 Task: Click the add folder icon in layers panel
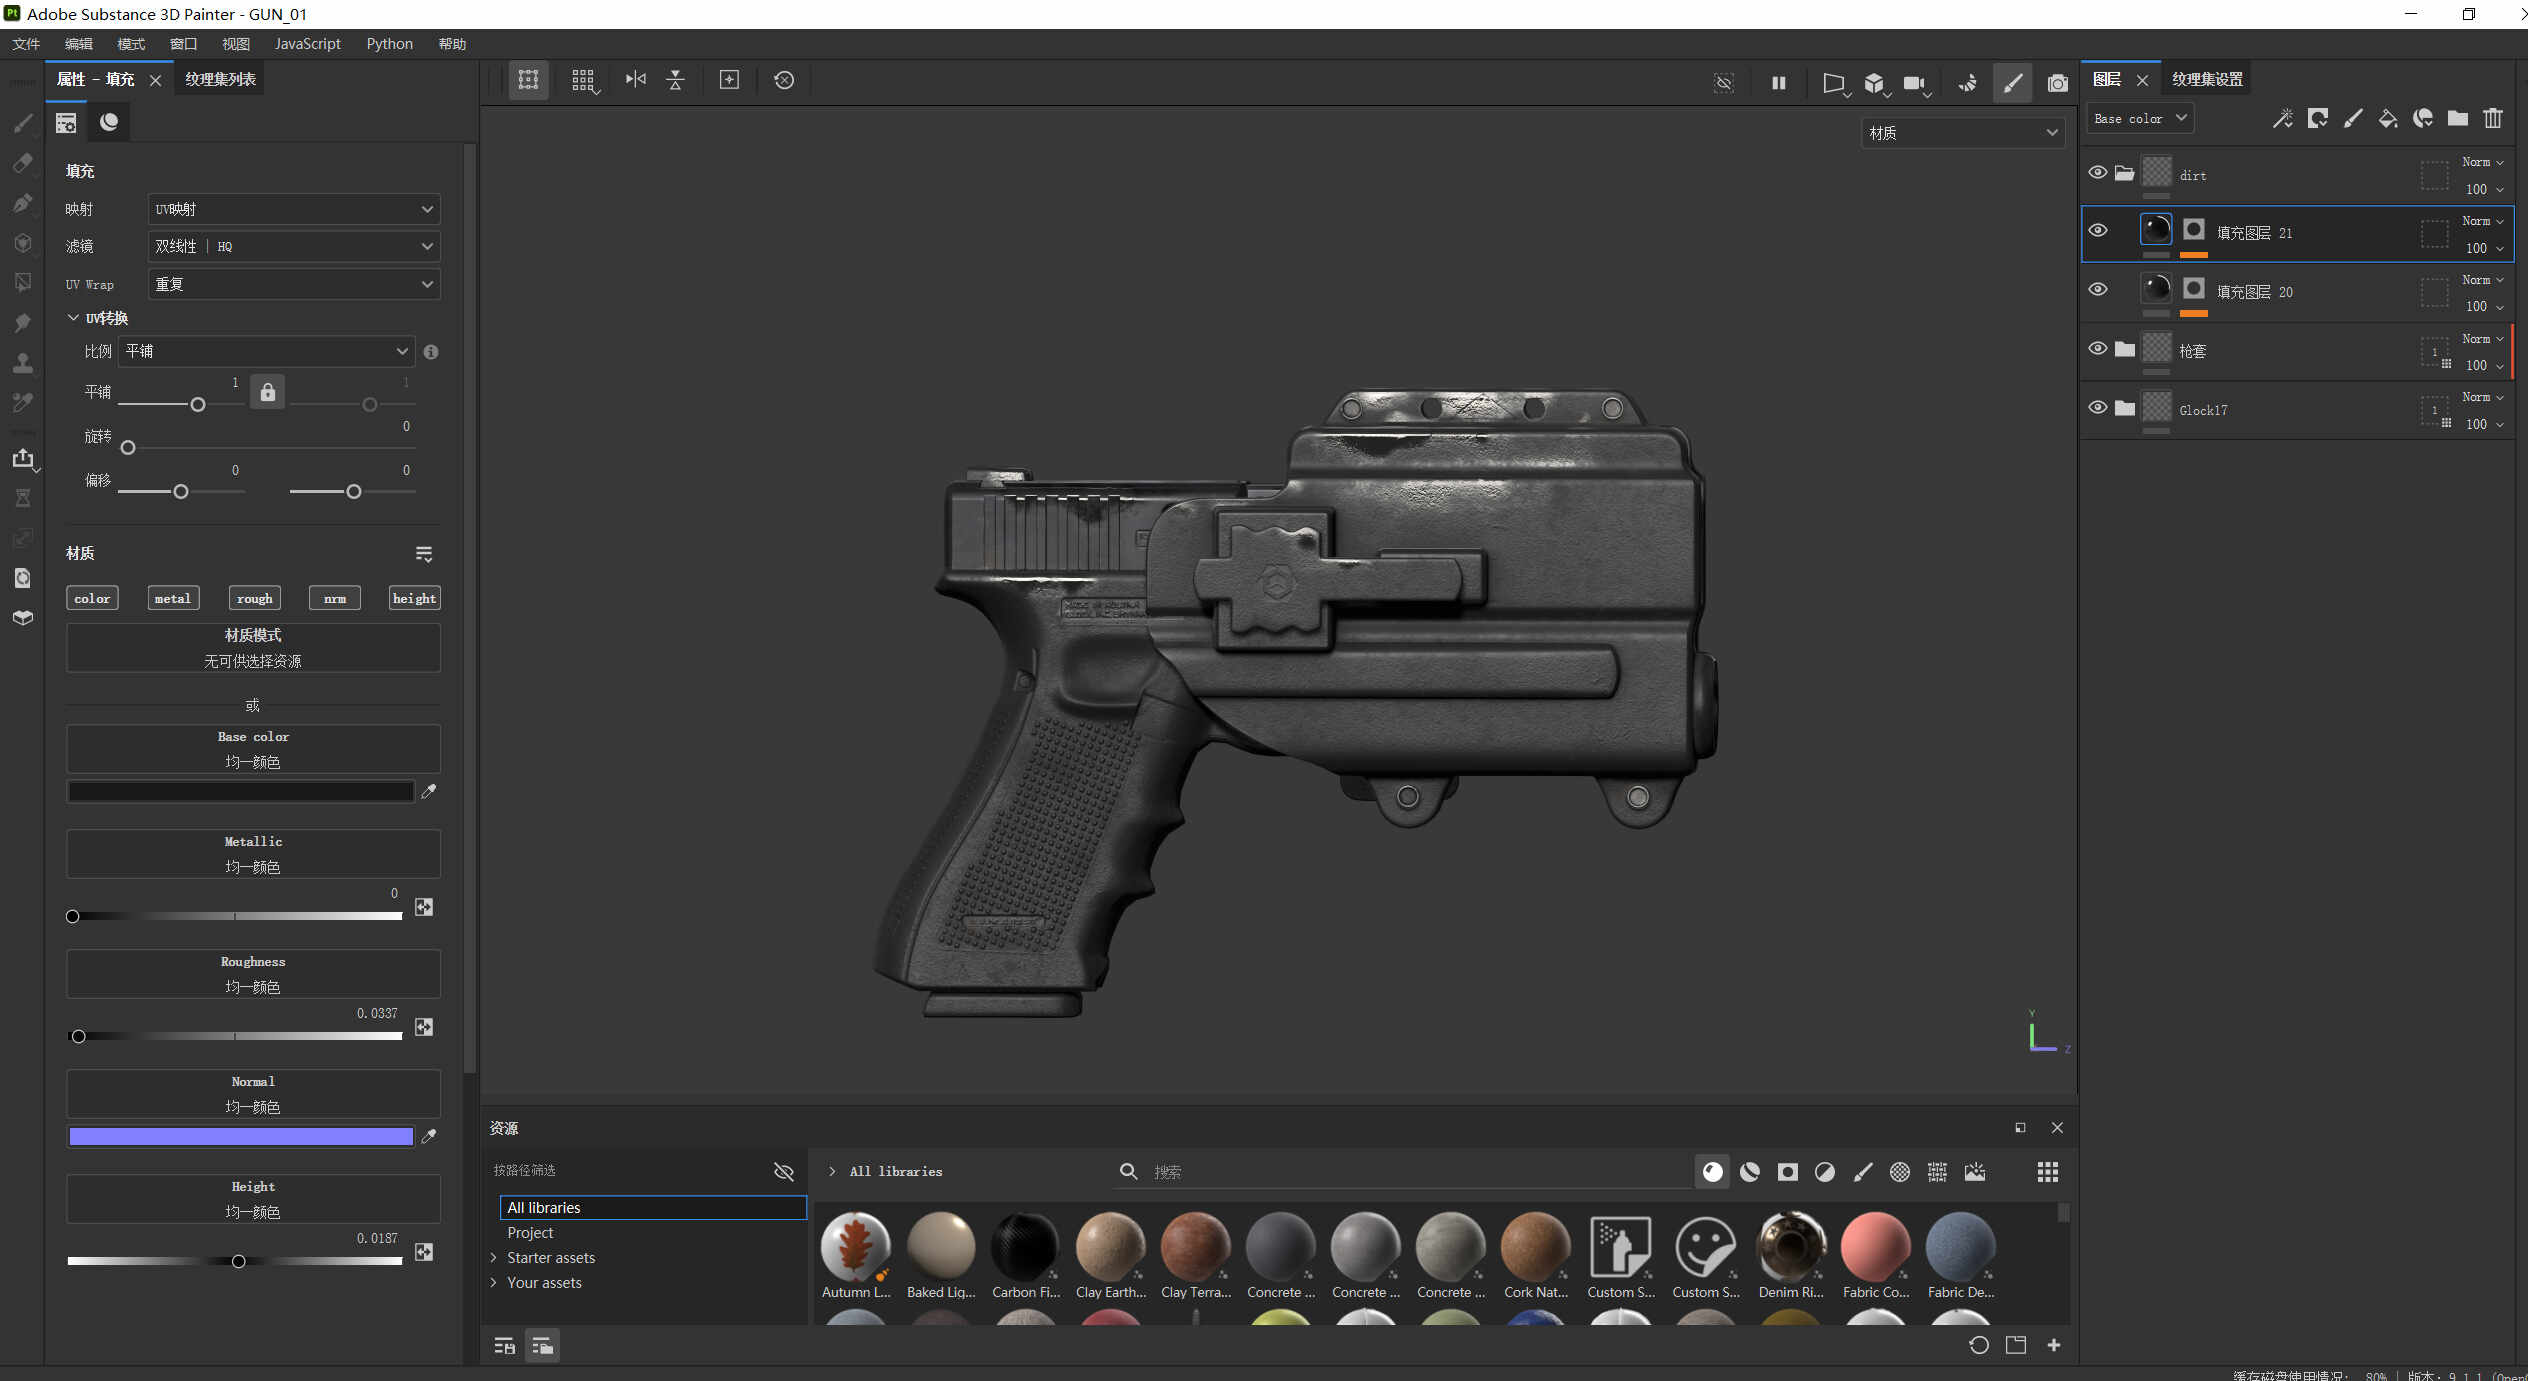coord(2457,119)
